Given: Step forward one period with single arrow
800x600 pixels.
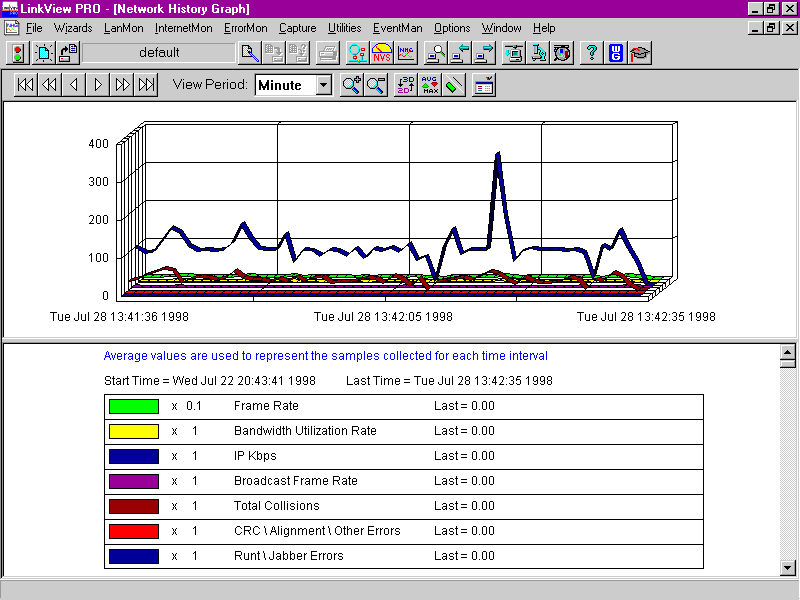Looking at the screenshot, I should (x=98, y=85).
